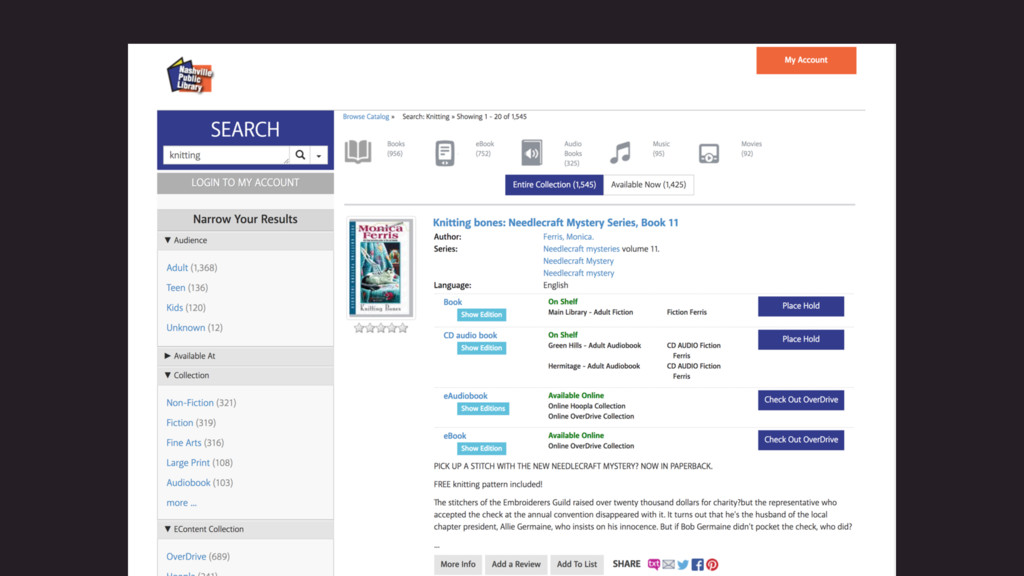This screenshot has width=1024, height=576.
Task: Click the Browse Catalog breadcrumb
Action: pyautogui.click(x=366, y=117)
